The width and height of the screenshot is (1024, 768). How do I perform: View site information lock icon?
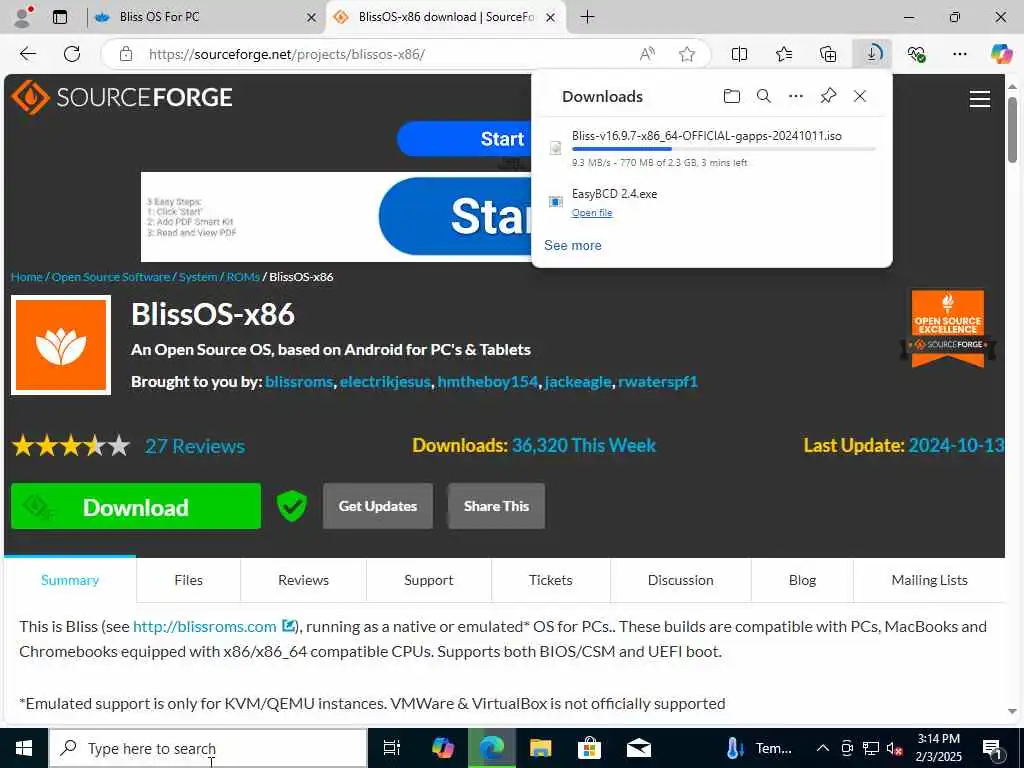pyautogui.click(x=126, y=54)
